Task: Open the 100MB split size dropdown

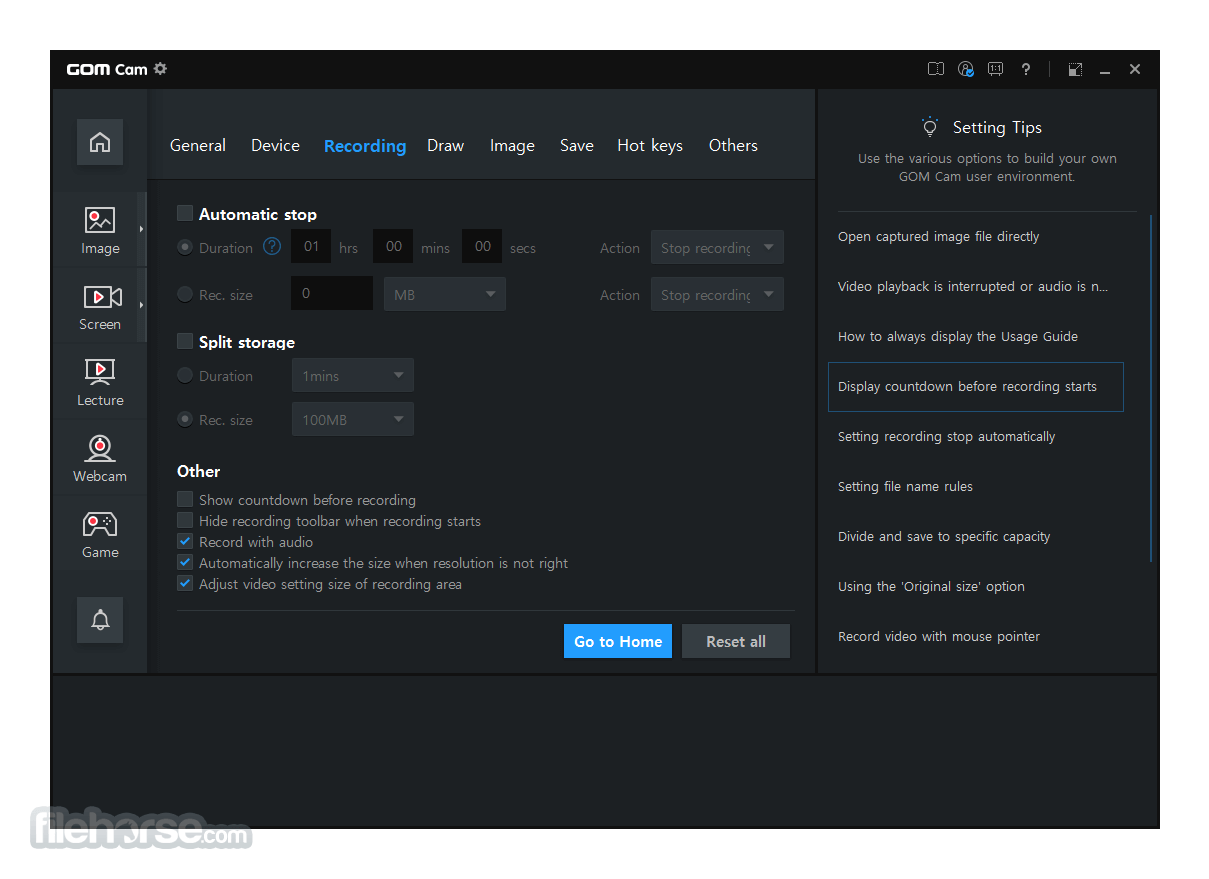Action: click(x=352, y=420)
